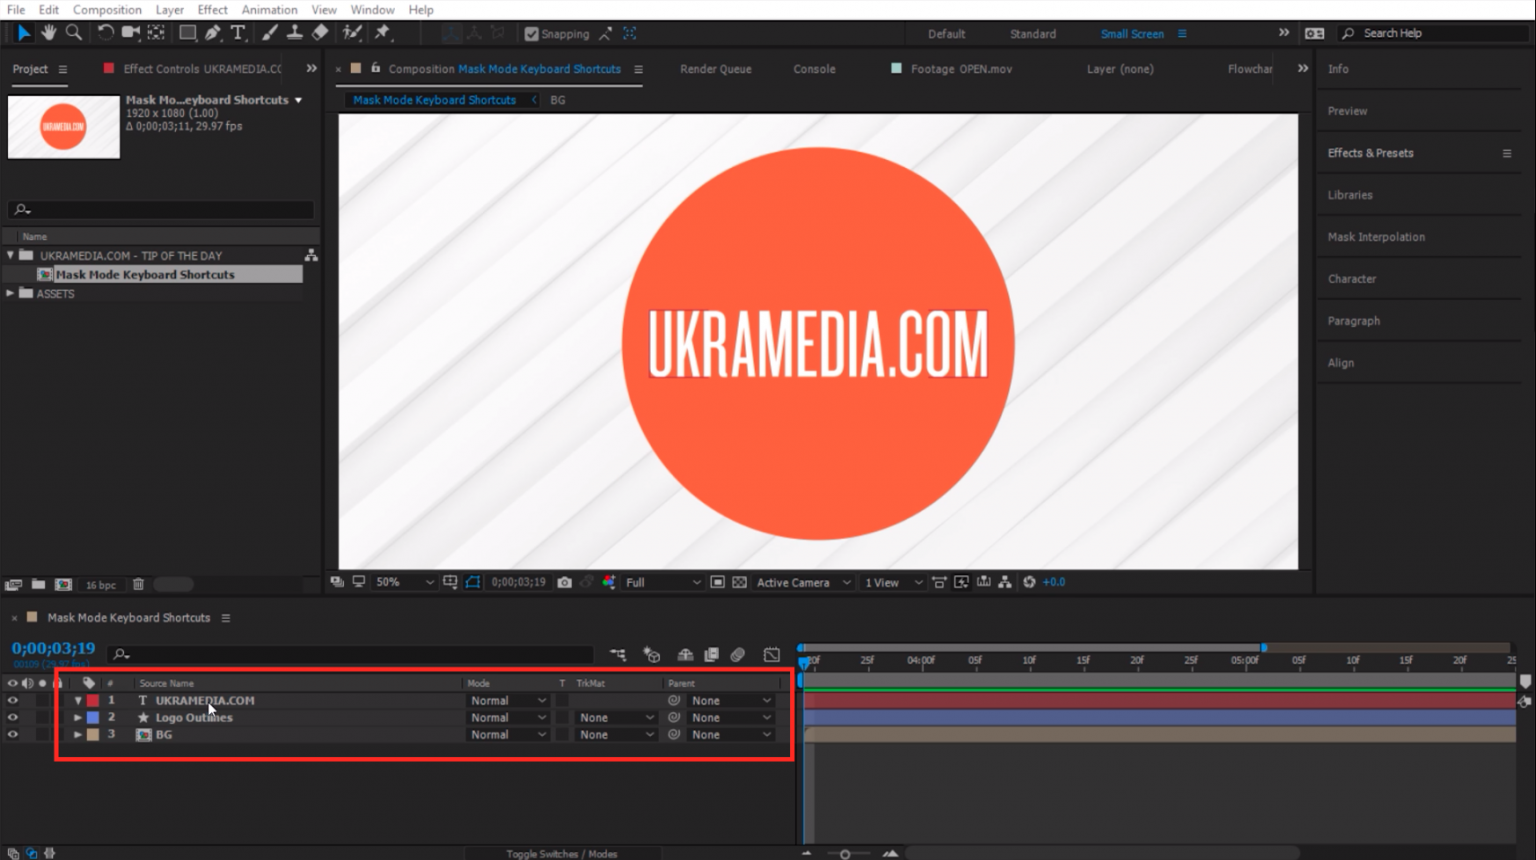Open the Composition menu
This screenshot has height=860, width=1536.
pos(107,9)
